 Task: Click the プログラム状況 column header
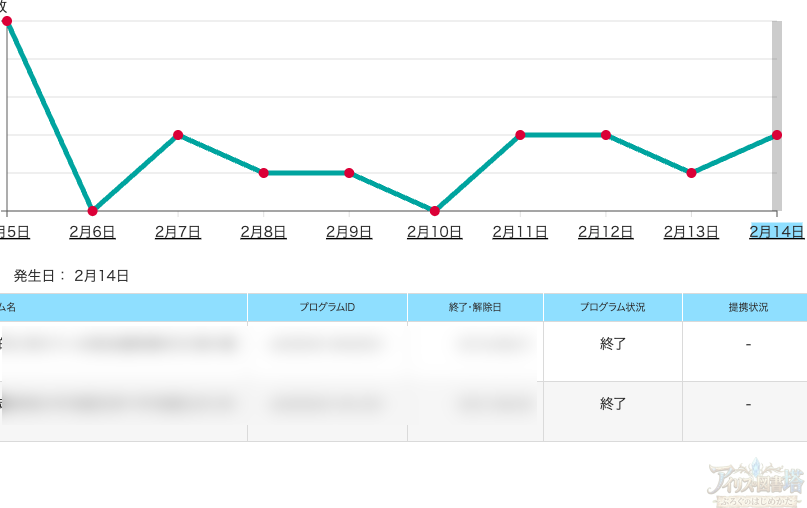[x=612, y=307]
